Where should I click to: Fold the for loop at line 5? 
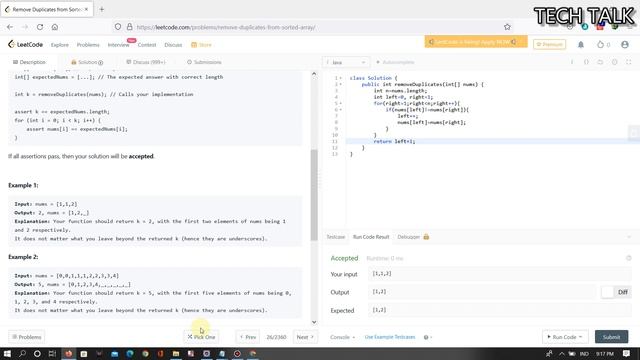click(341, 103)
